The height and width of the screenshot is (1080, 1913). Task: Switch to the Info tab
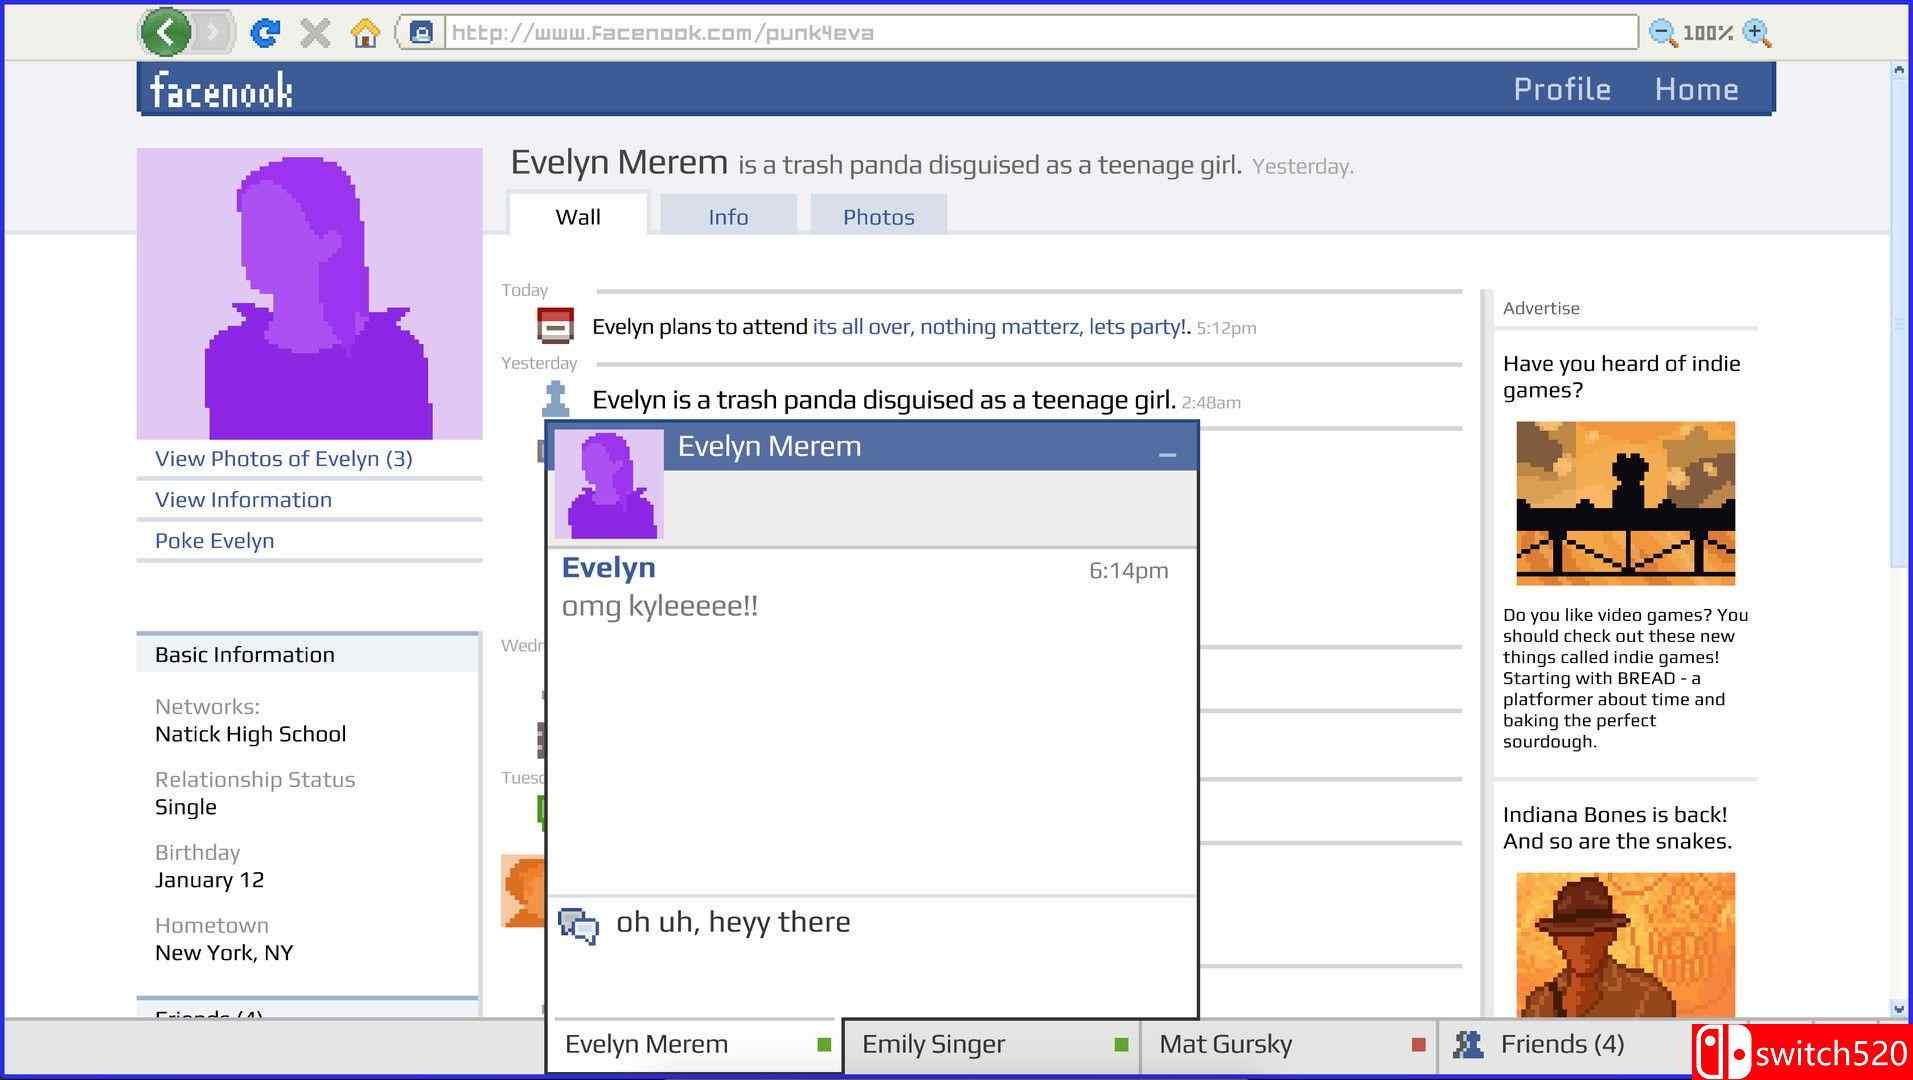[x=728, y=217]
